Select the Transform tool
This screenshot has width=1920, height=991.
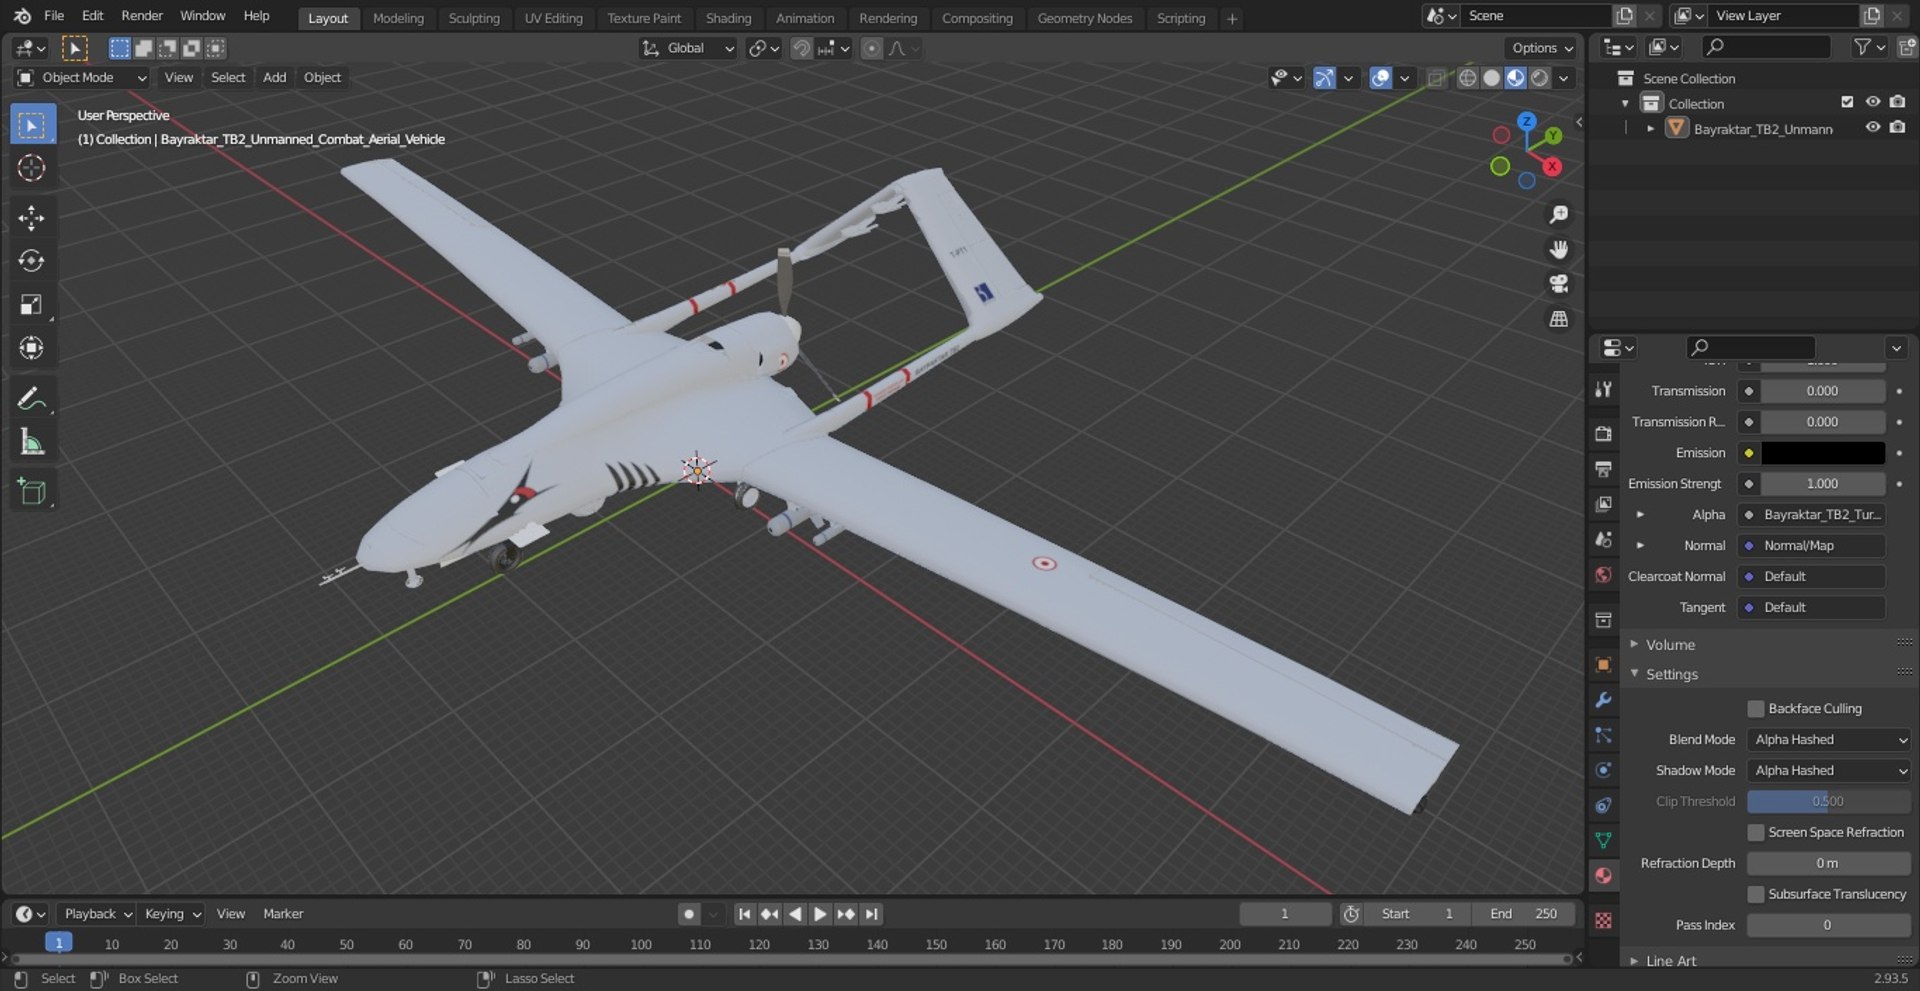pyautogui.click(x=32, y=347)
